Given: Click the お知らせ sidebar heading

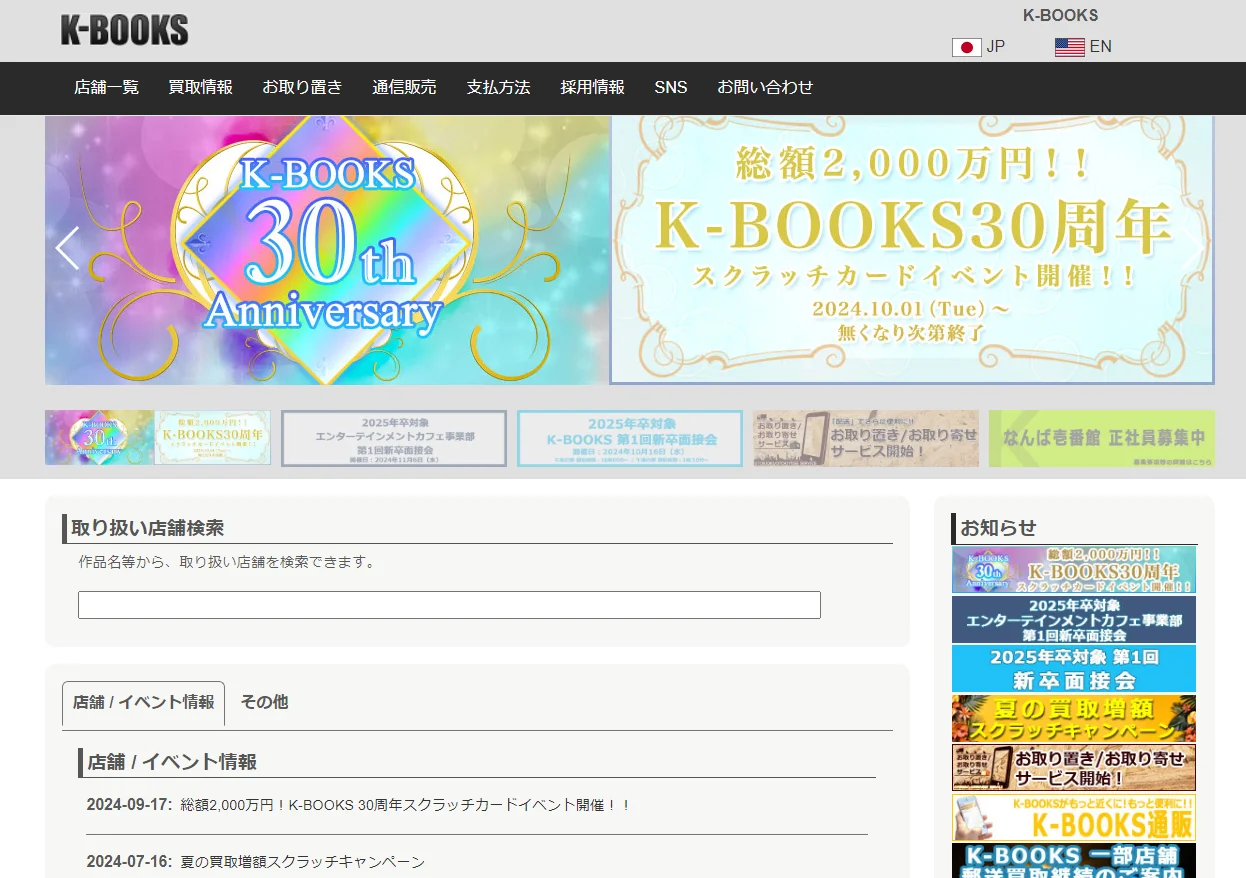Looking at the screenshot, I should point(999,527).
